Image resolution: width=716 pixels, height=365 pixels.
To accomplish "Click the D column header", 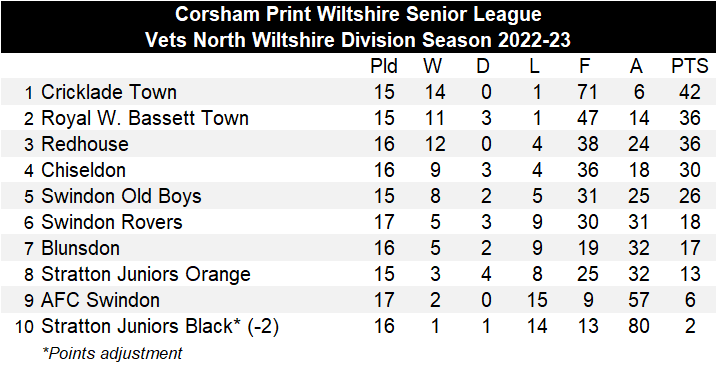I will (483, 66).
